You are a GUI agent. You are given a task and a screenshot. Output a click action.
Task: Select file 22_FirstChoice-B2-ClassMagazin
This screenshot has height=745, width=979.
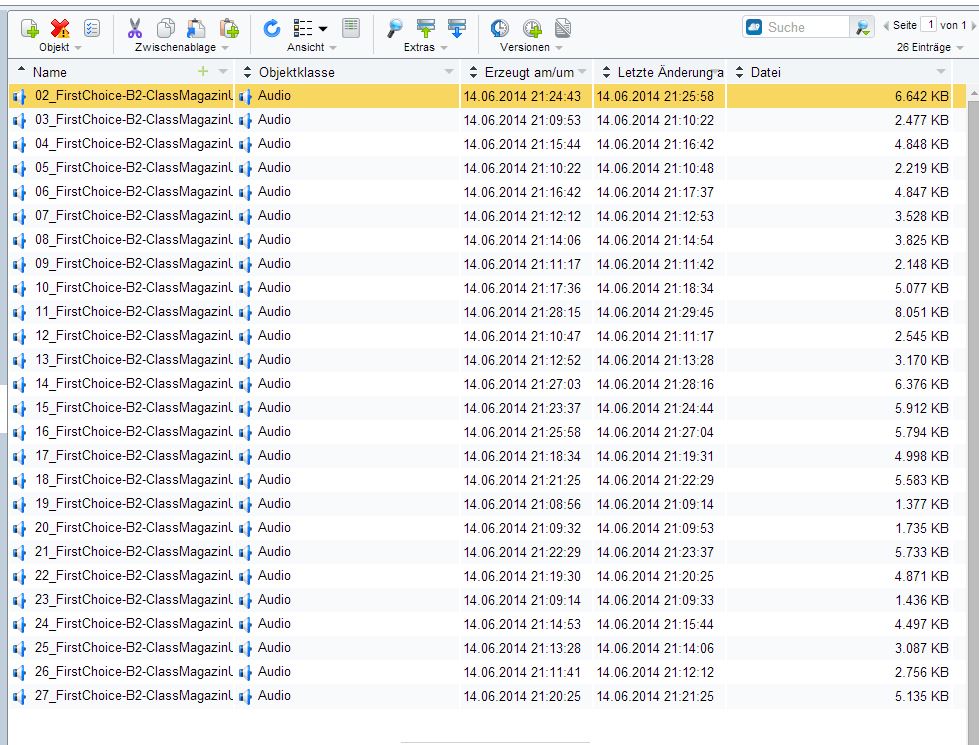[x=134, y=576]
